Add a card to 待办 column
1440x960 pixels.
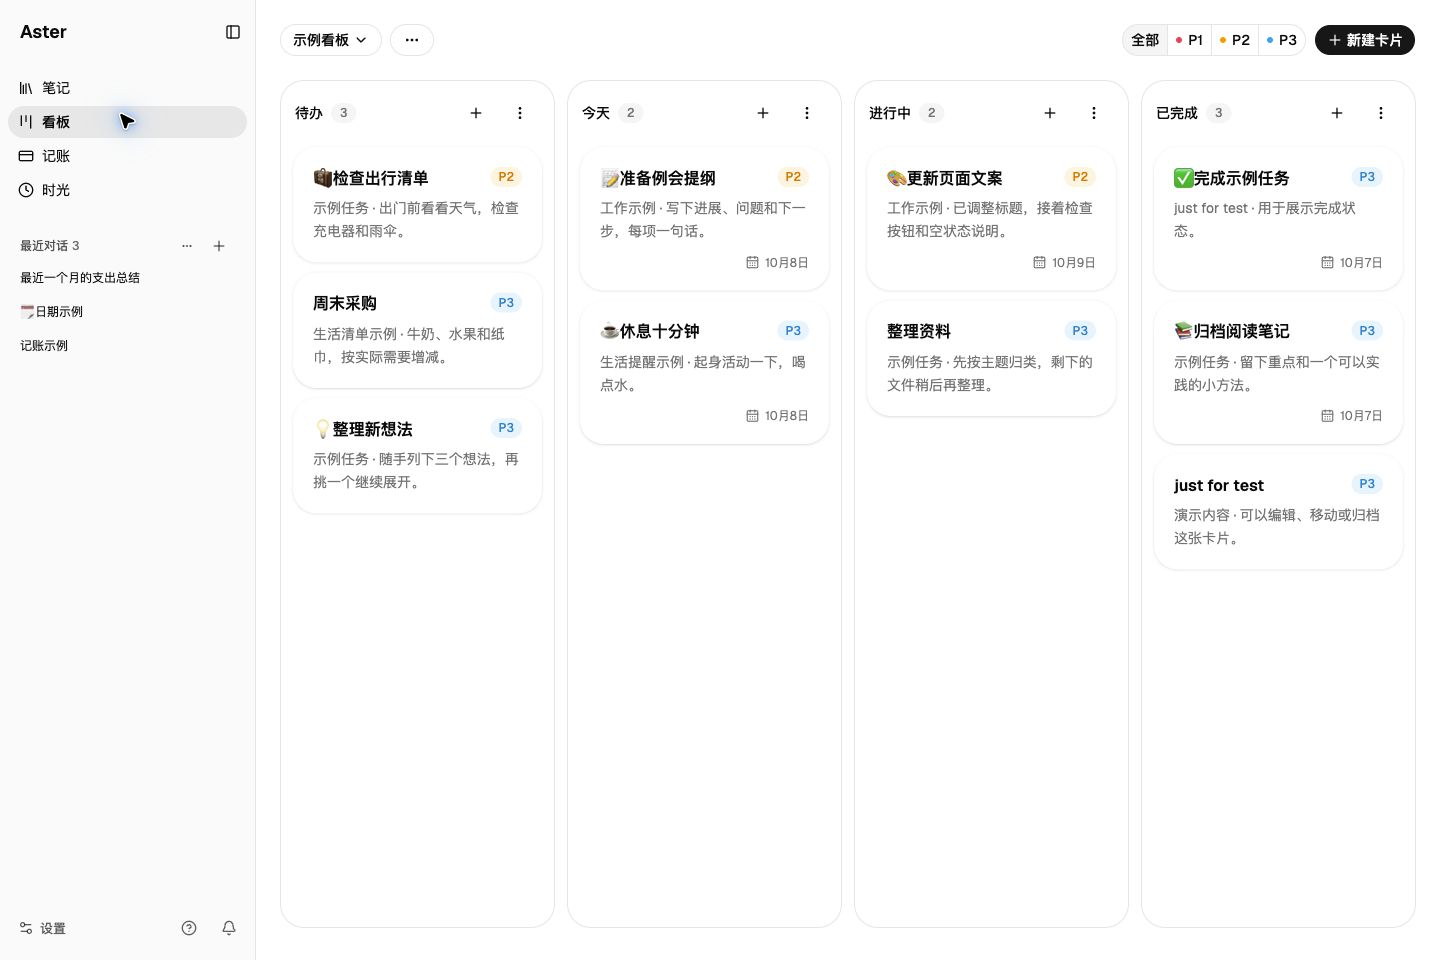(476, 113)
